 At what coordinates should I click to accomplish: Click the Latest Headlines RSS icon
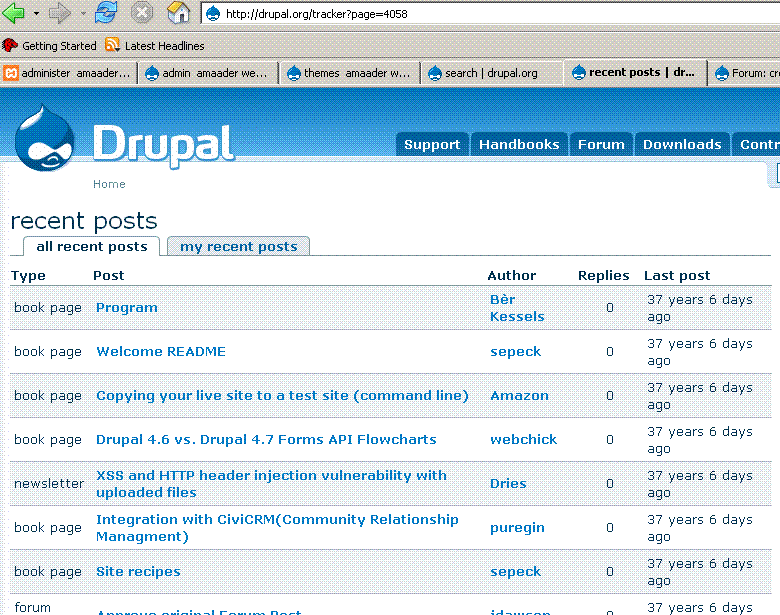(x=112, y=45)
